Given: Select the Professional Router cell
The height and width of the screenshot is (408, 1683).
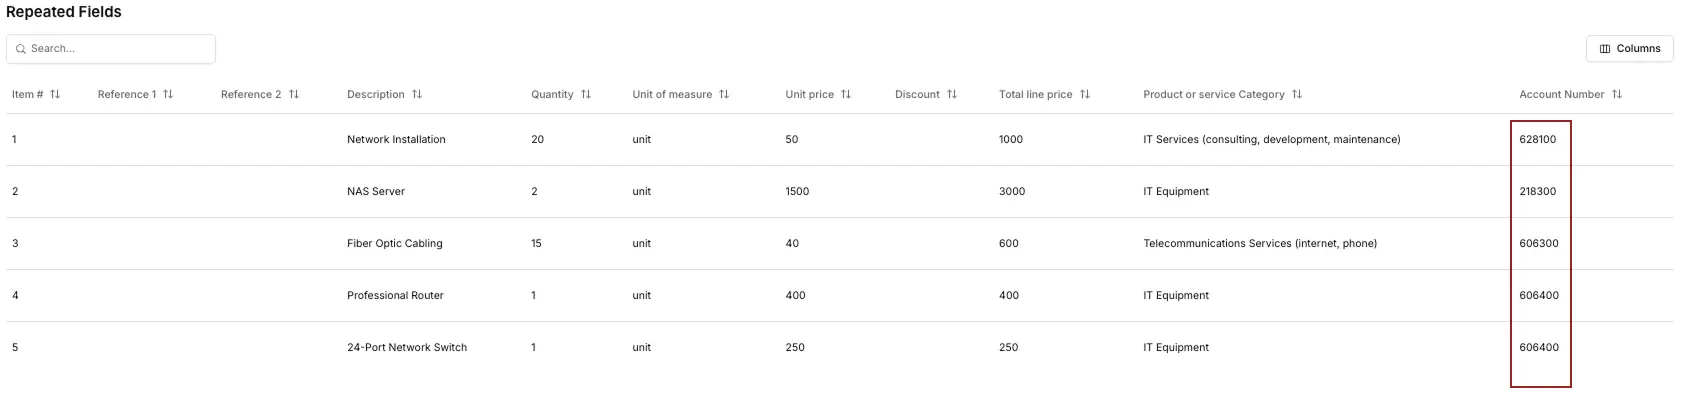Looking at the screenshot, I should (395, 295).
